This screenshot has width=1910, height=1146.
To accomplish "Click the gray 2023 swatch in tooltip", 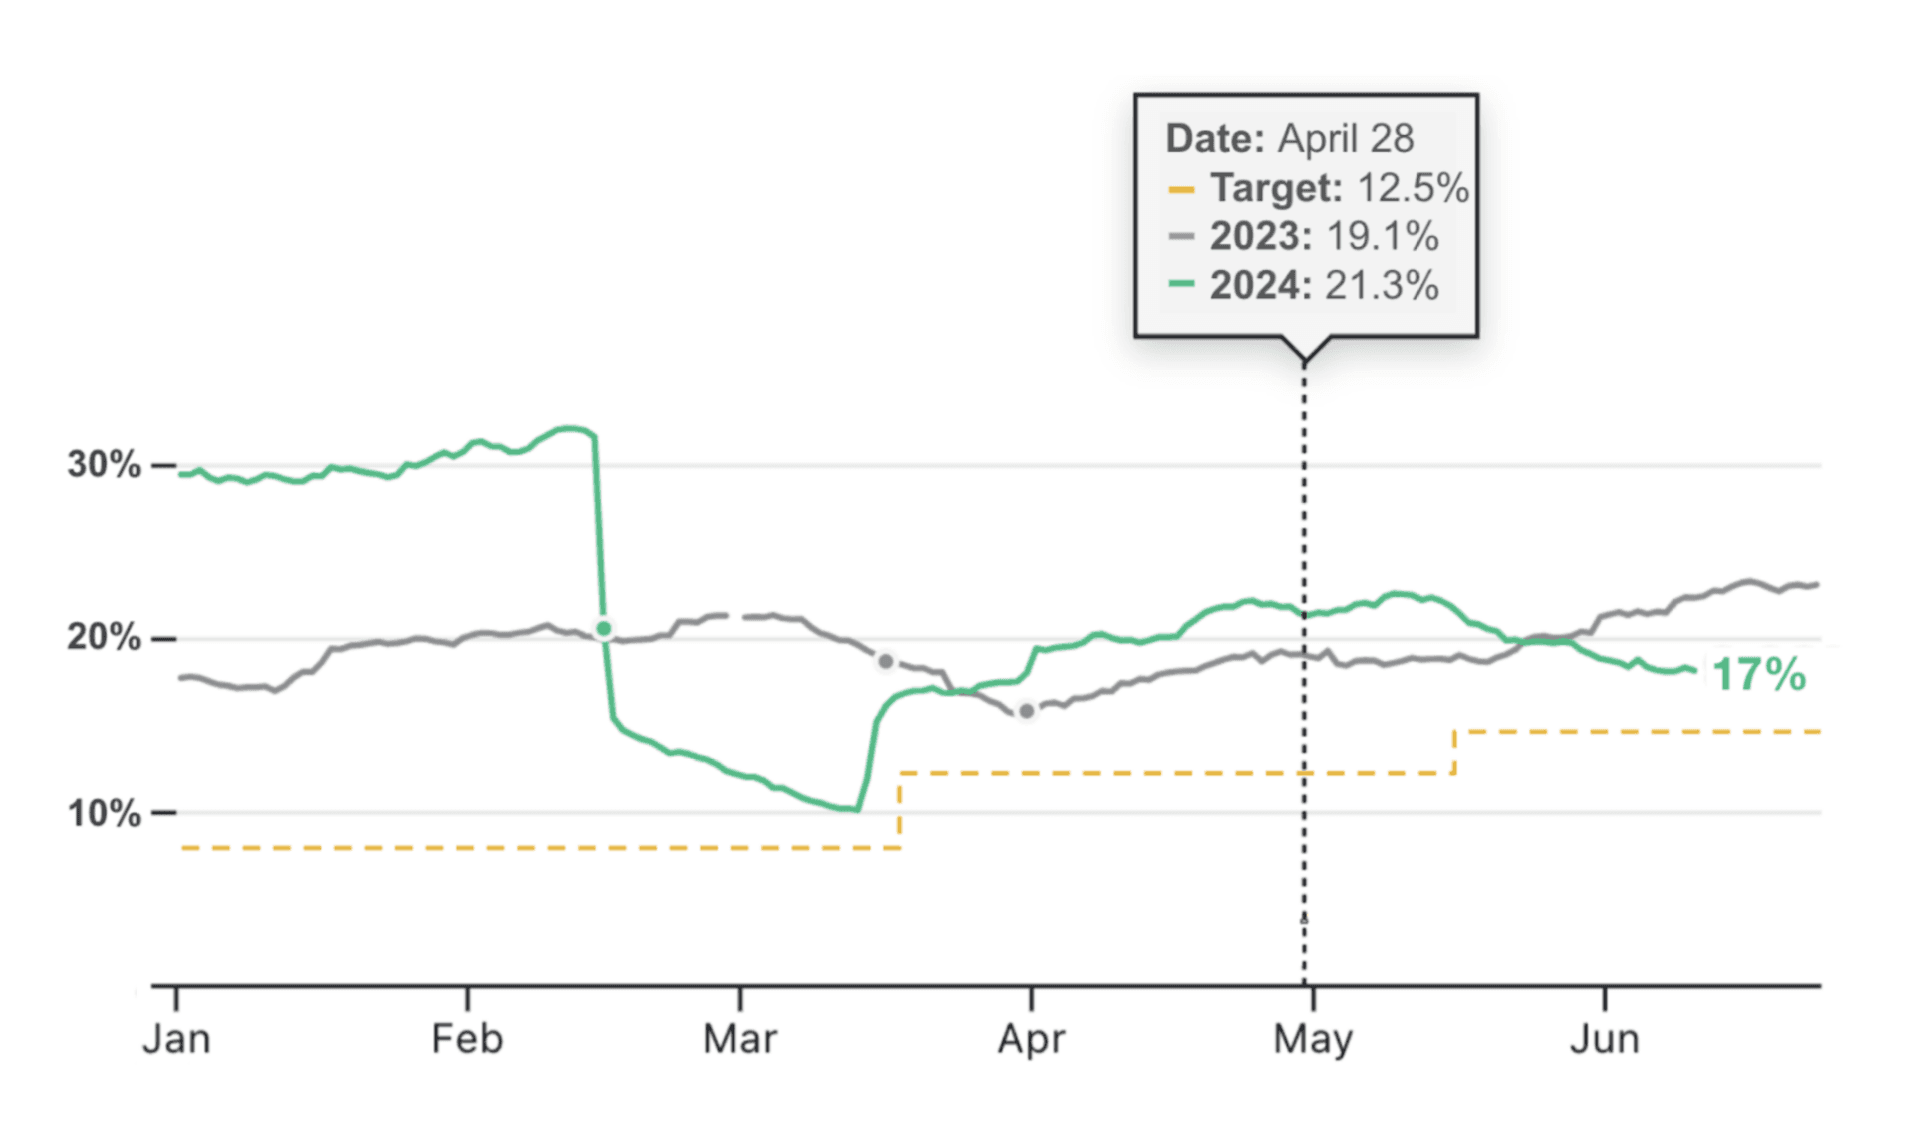I will point(1181,237).
